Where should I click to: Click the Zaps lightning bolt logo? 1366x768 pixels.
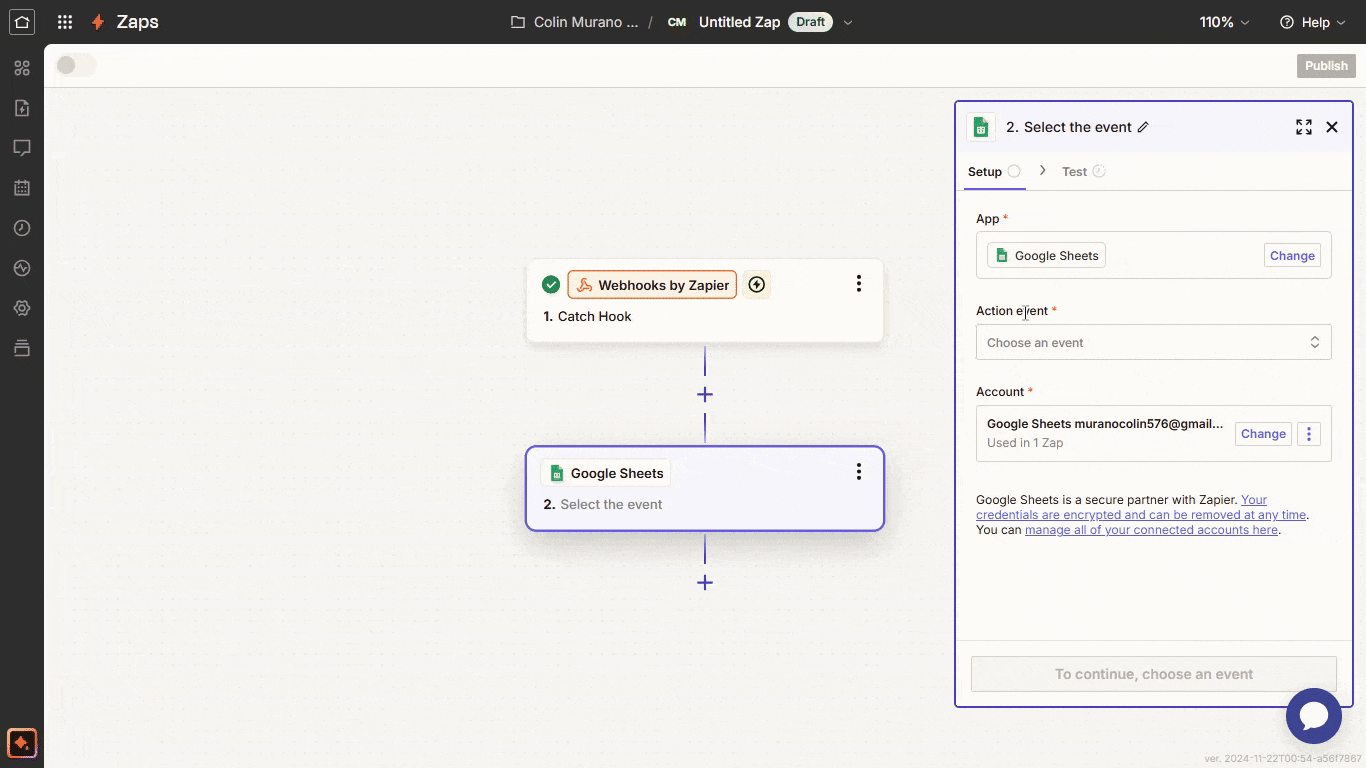98,22
